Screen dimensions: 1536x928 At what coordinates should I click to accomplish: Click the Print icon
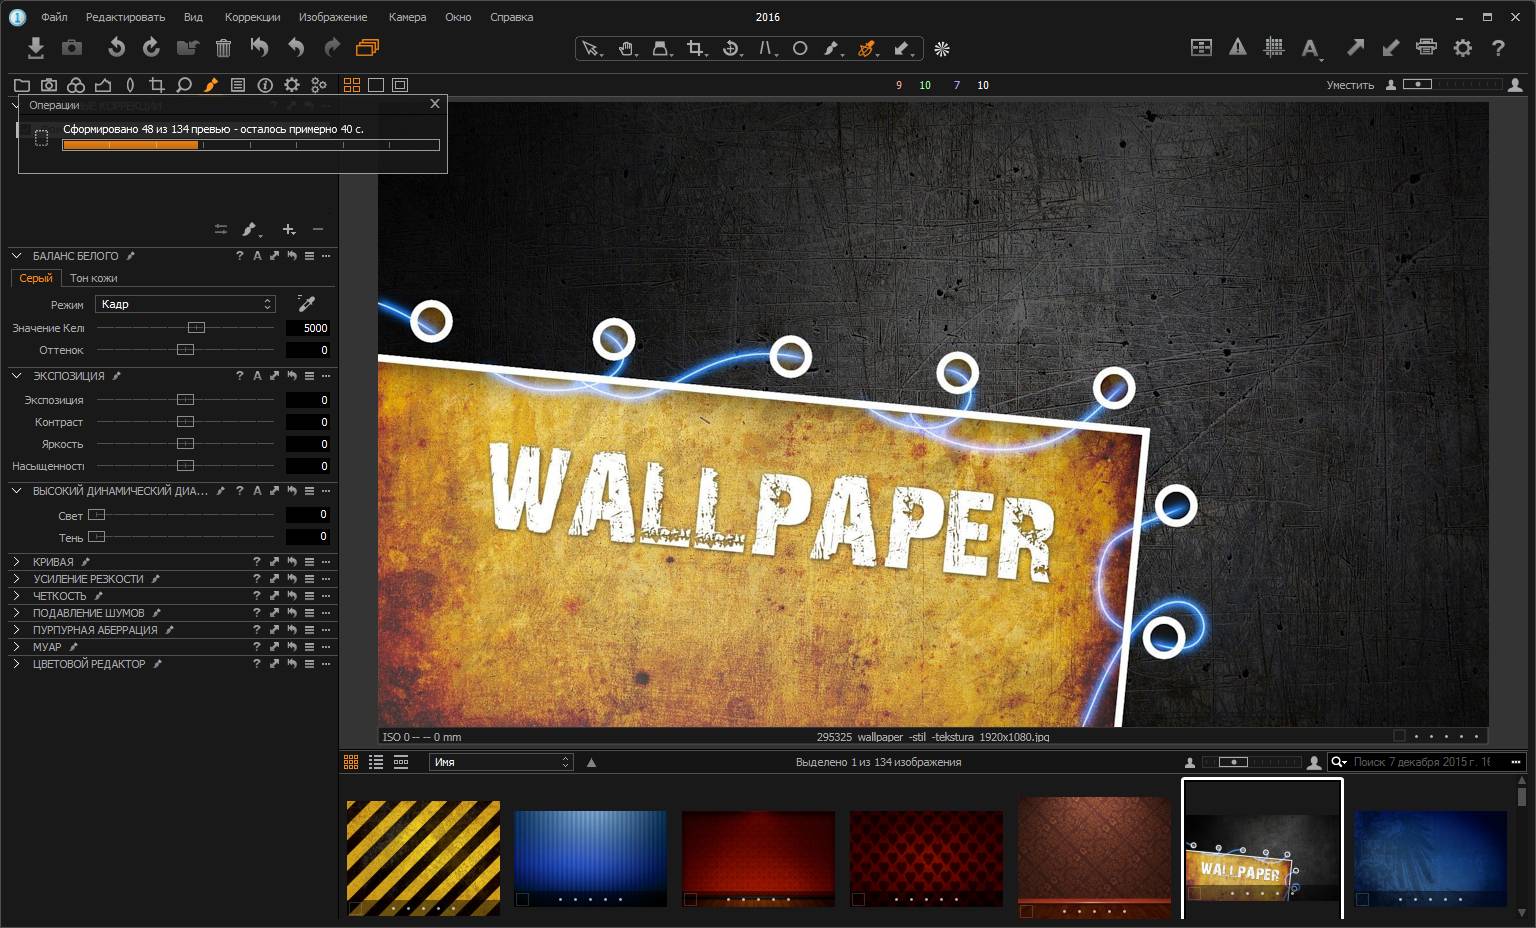(1427, 47)
